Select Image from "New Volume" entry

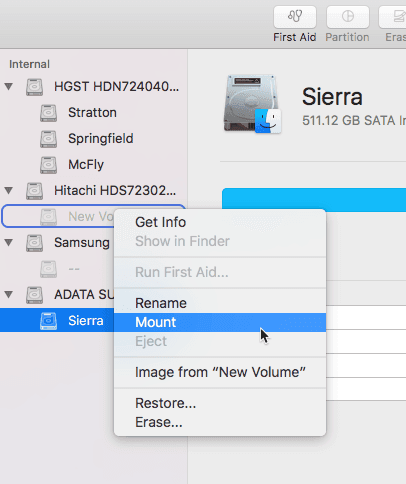pos(220,372)
